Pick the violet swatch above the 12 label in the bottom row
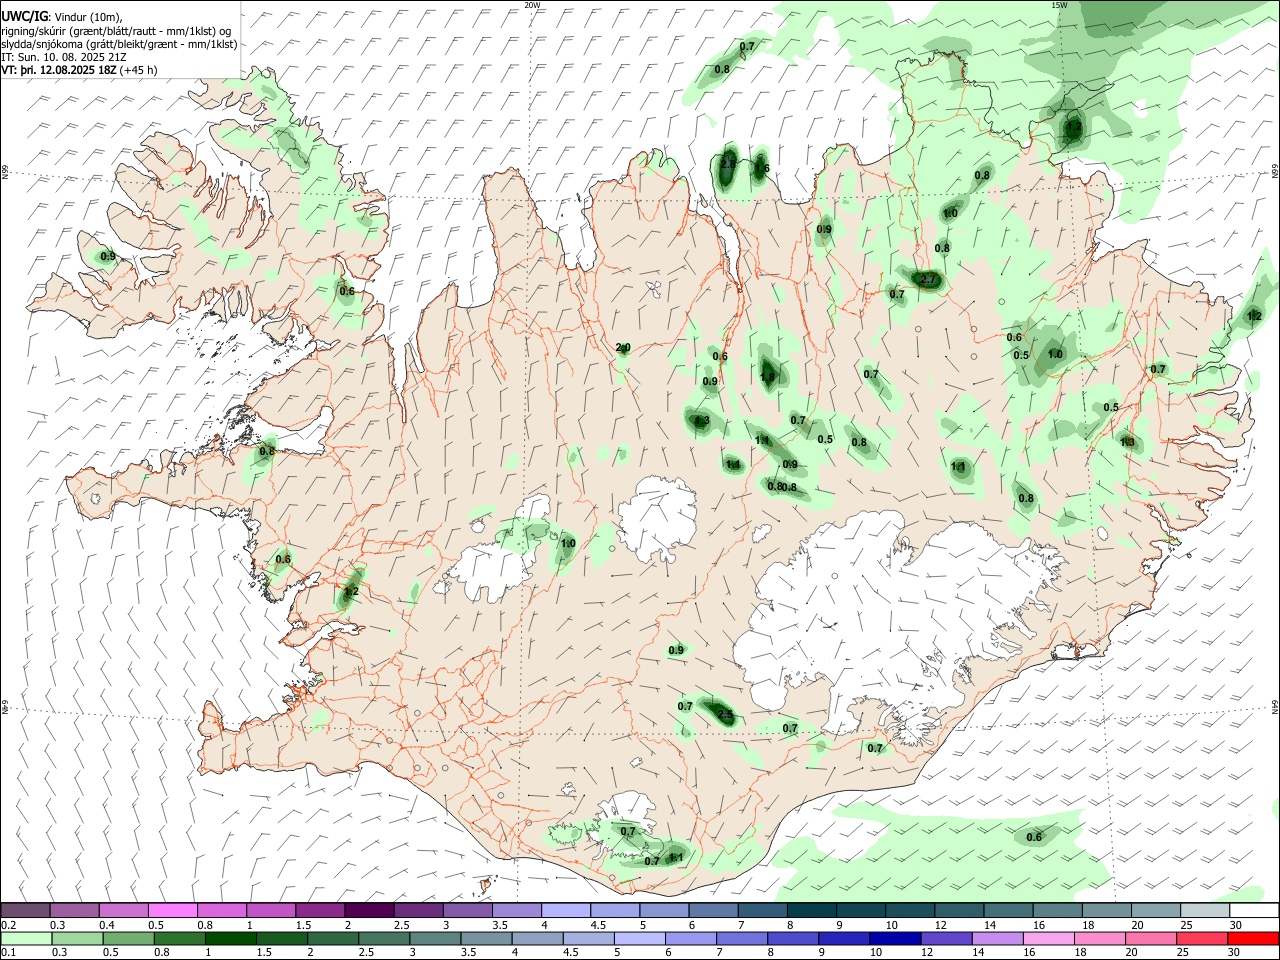Image resolution: width=1280 pixels, height=960 pixels. click(x=945, y=939)
